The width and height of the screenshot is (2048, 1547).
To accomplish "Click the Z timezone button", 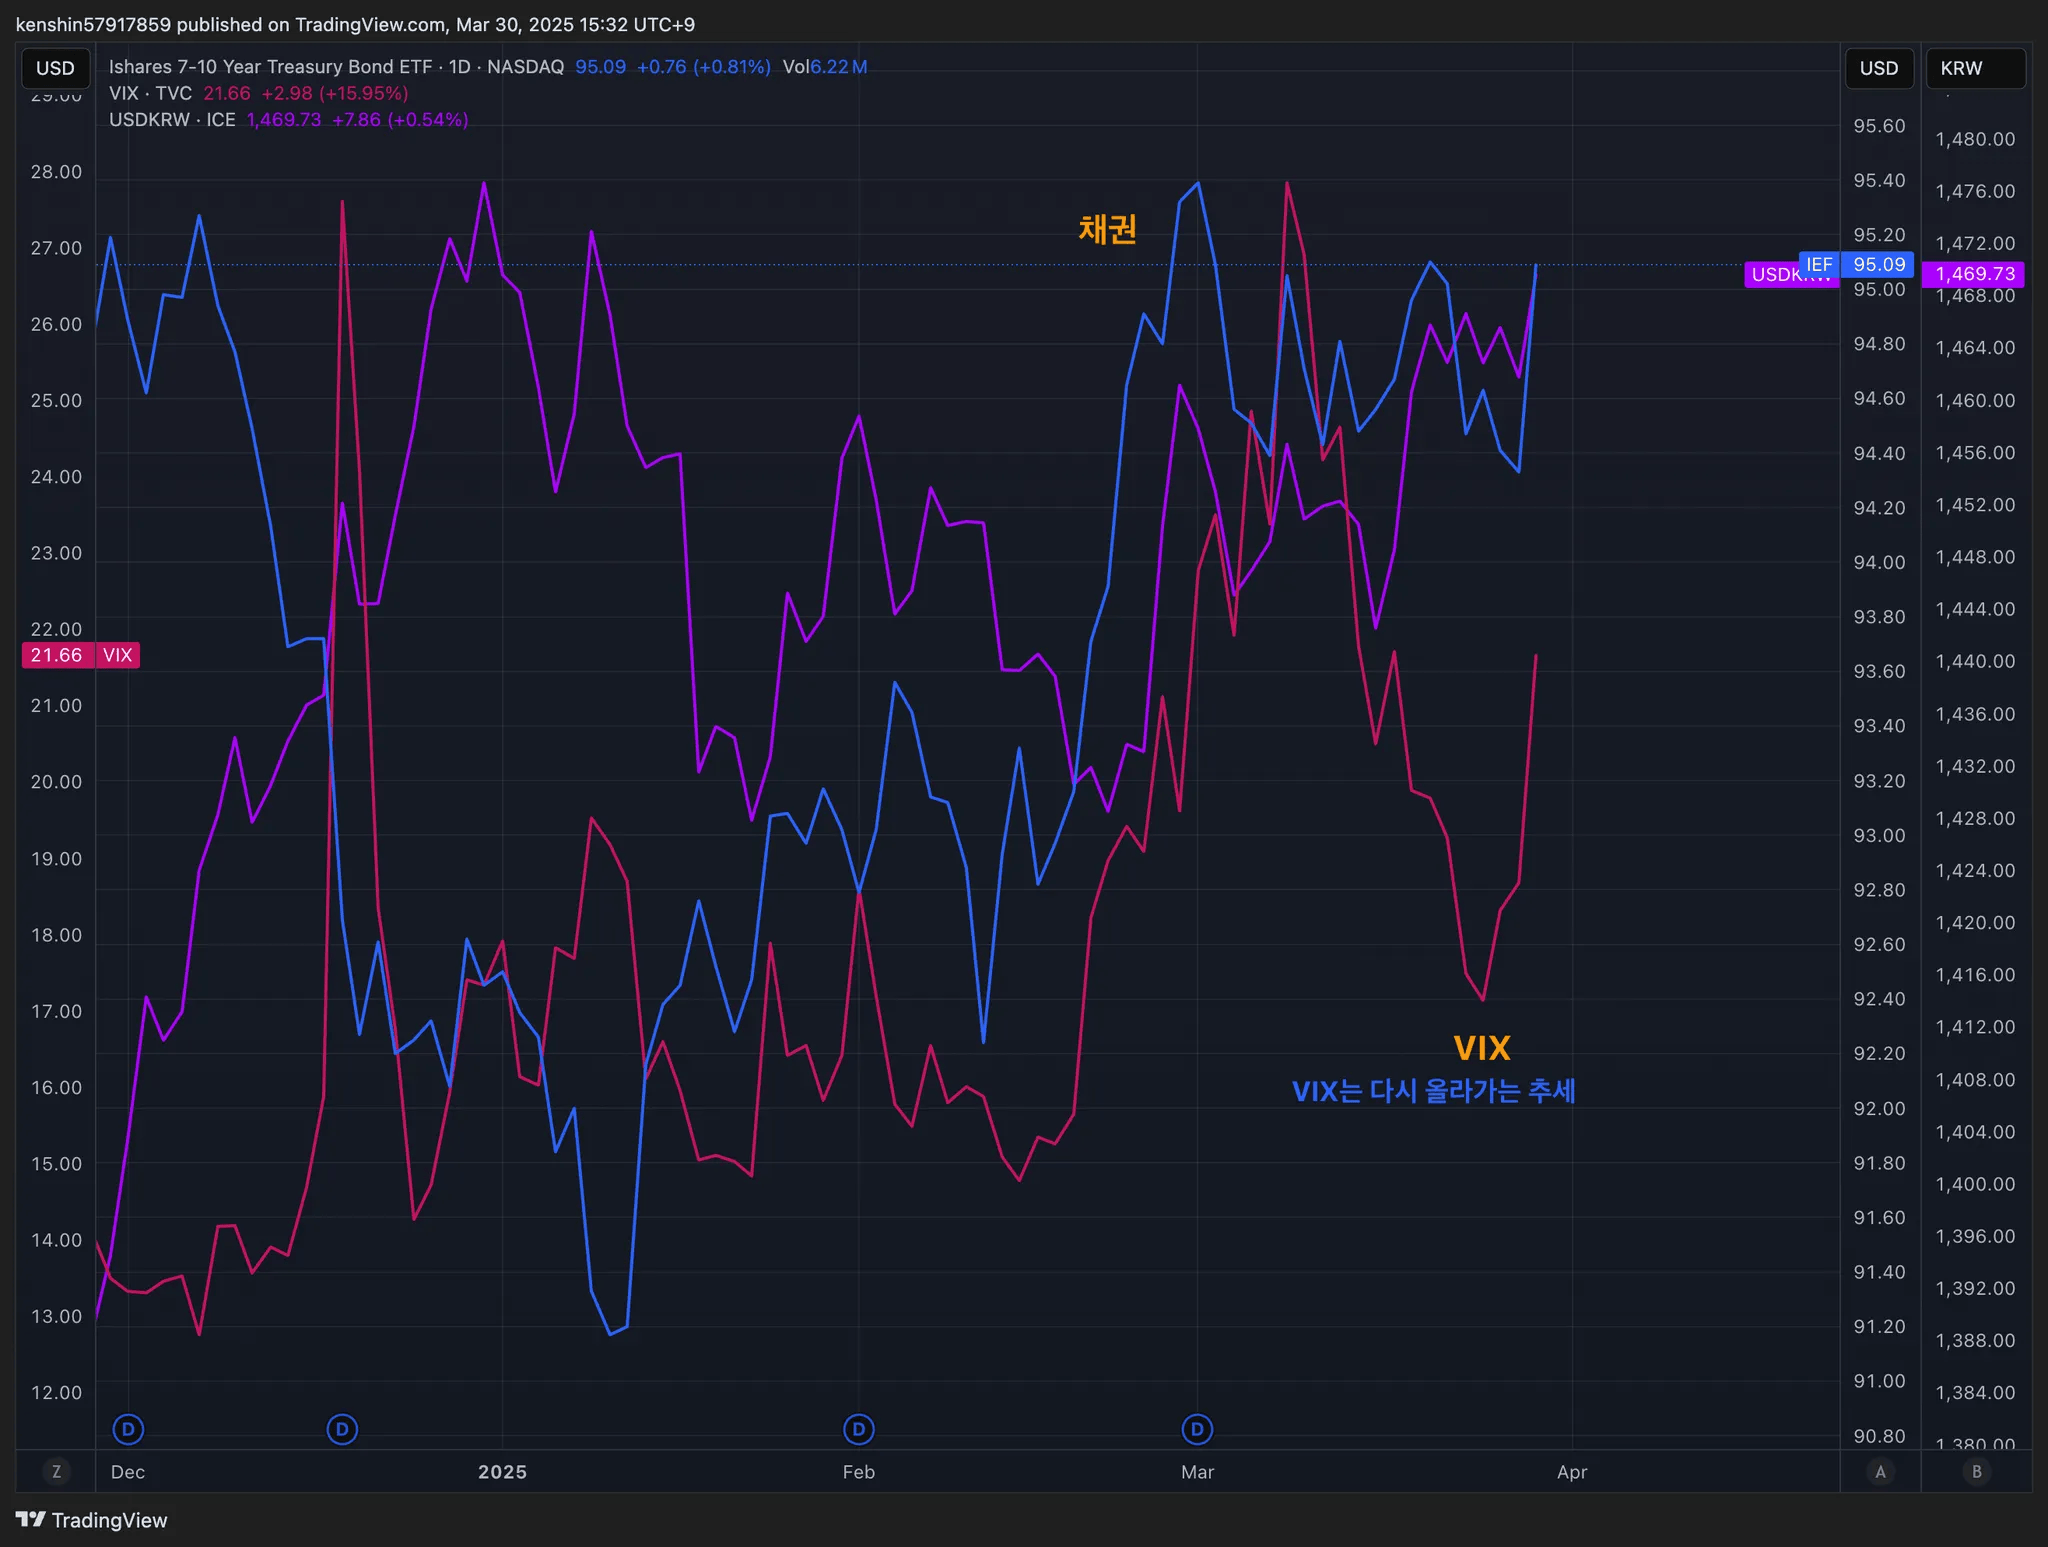I will point(56,1471).
